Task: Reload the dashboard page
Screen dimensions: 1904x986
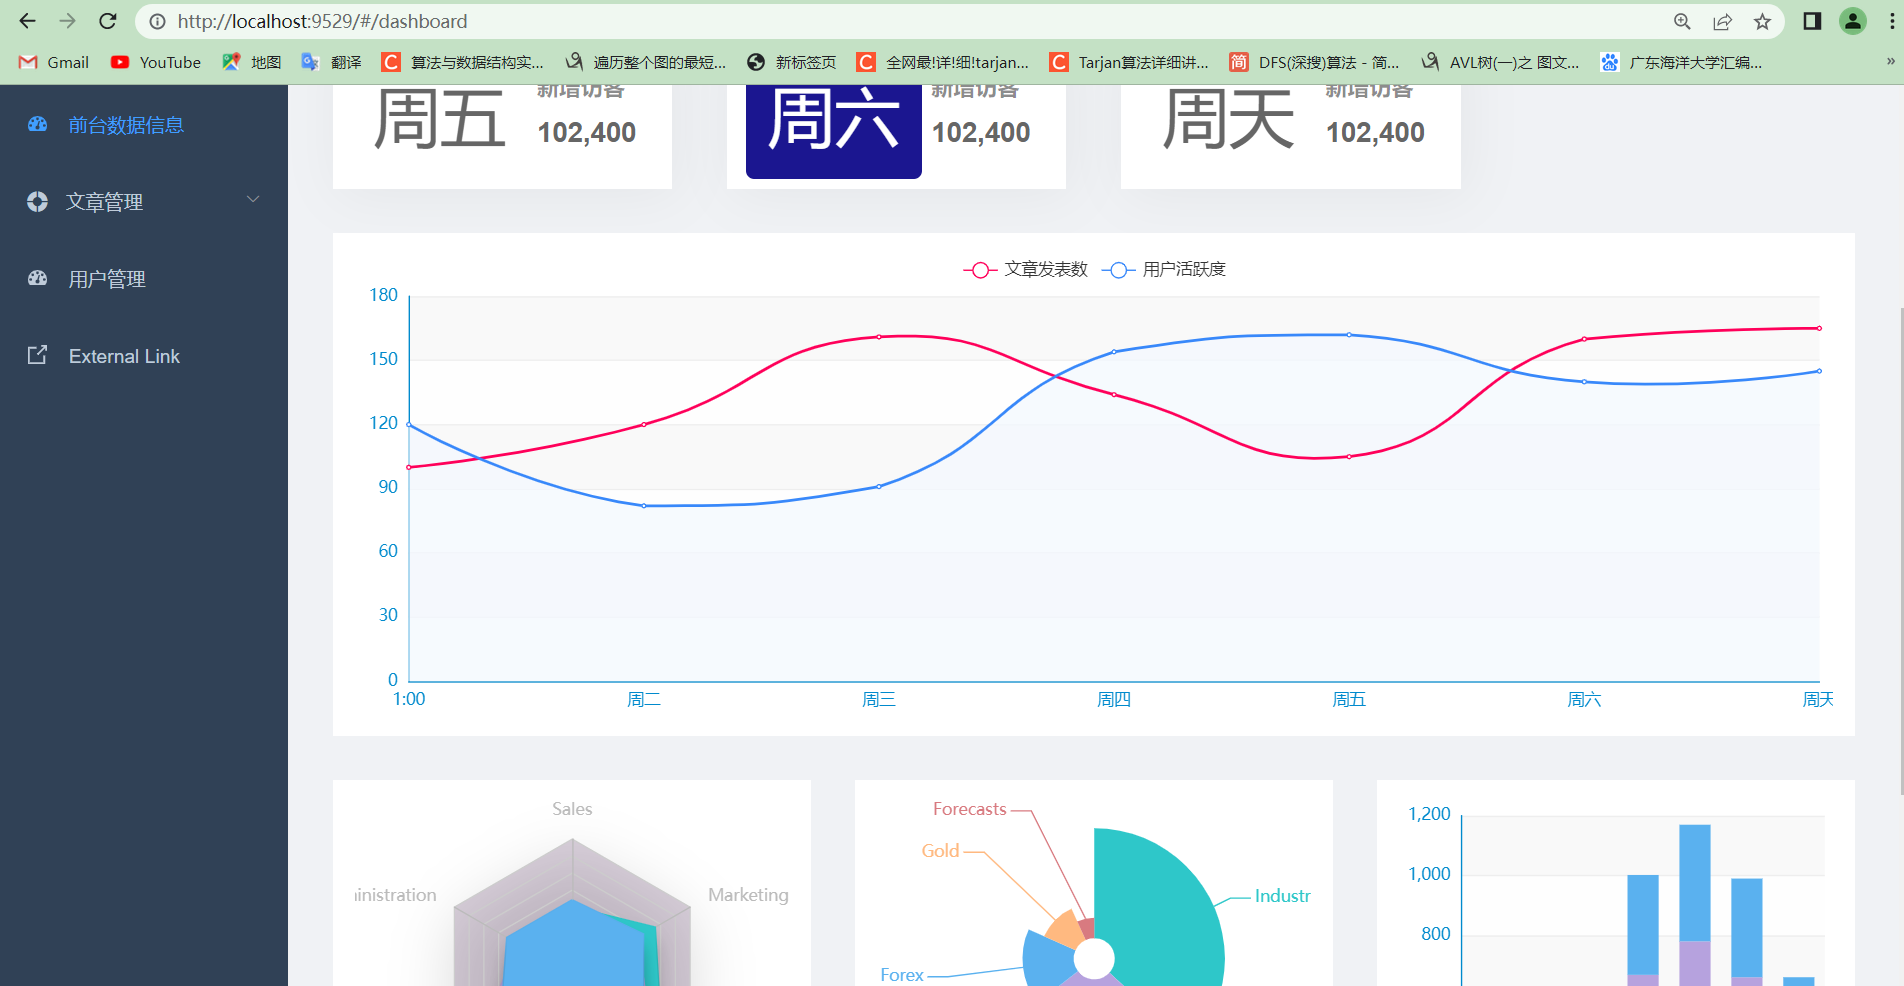Action: pyautogui.click(x=108, y=21)
